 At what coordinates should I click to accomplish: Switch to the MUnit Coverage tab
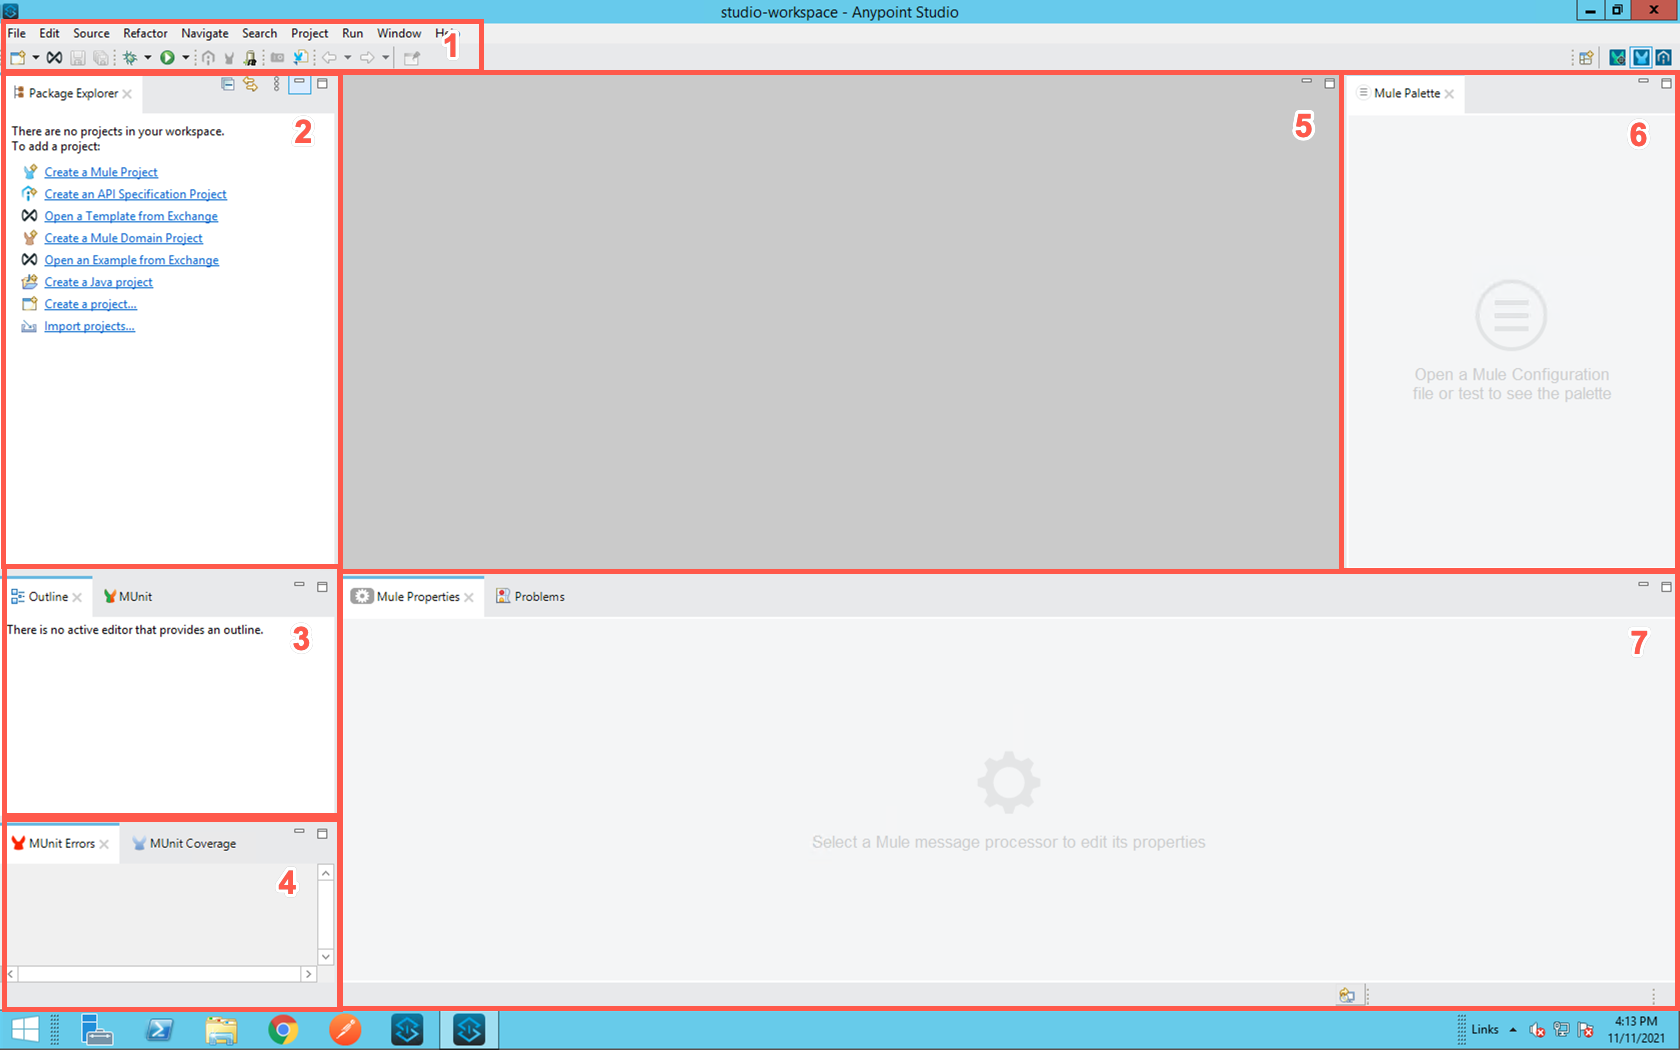point(184,843)
